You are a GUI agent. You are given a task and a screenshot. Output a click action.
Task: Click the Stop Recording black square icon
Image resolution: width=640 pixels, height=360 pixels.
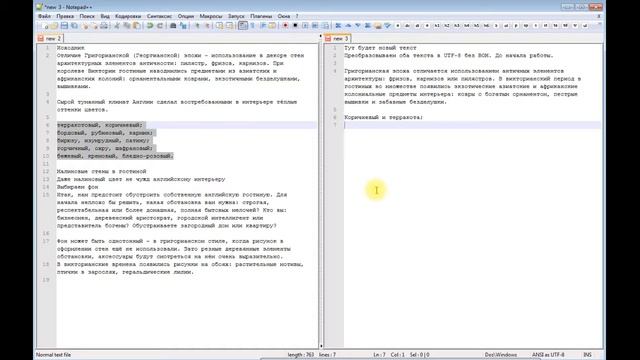coord(295,26)
